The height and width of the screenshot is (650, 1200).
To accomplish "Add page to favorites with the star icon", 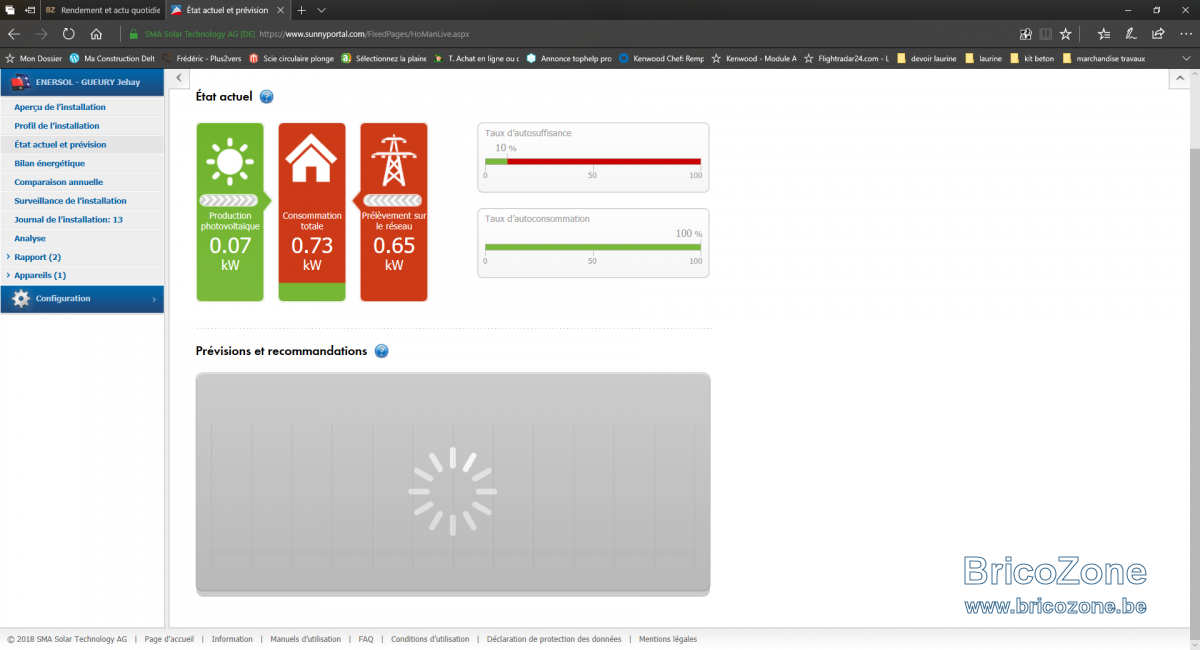I will pyautogui.click(x=1066, y=33).
